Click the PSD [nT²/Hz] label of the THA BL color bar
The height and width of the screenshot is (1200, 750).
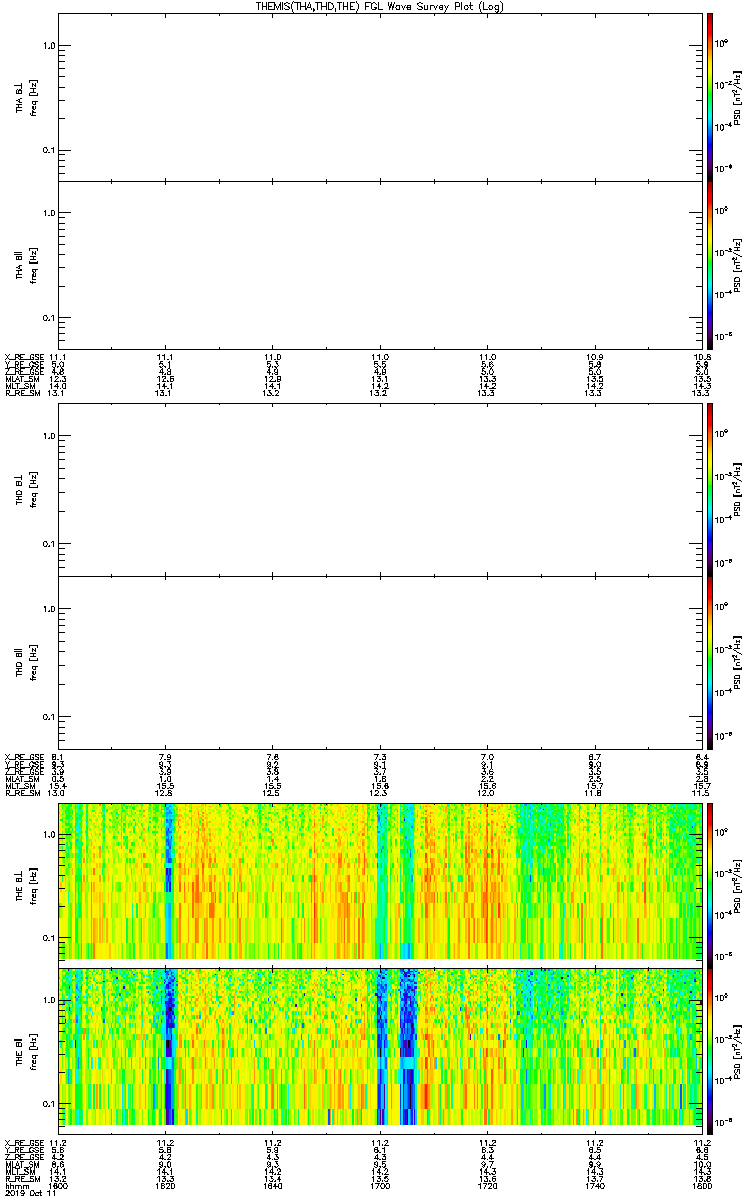coord(737,97)
